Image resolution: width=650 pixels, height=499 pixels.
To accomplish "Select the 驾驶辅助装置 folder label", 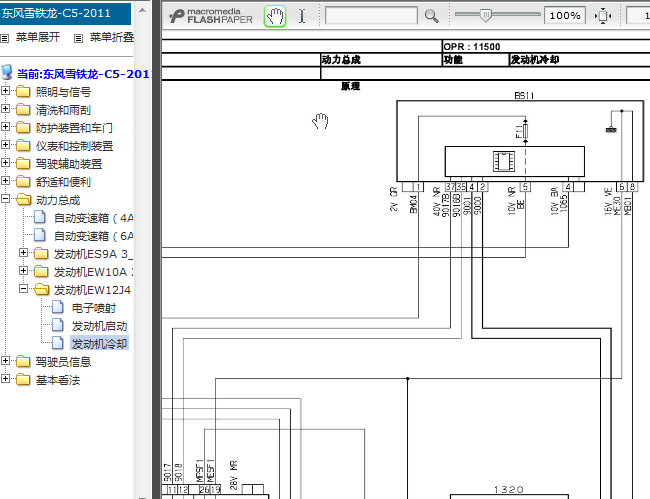I will pos(69,164).
